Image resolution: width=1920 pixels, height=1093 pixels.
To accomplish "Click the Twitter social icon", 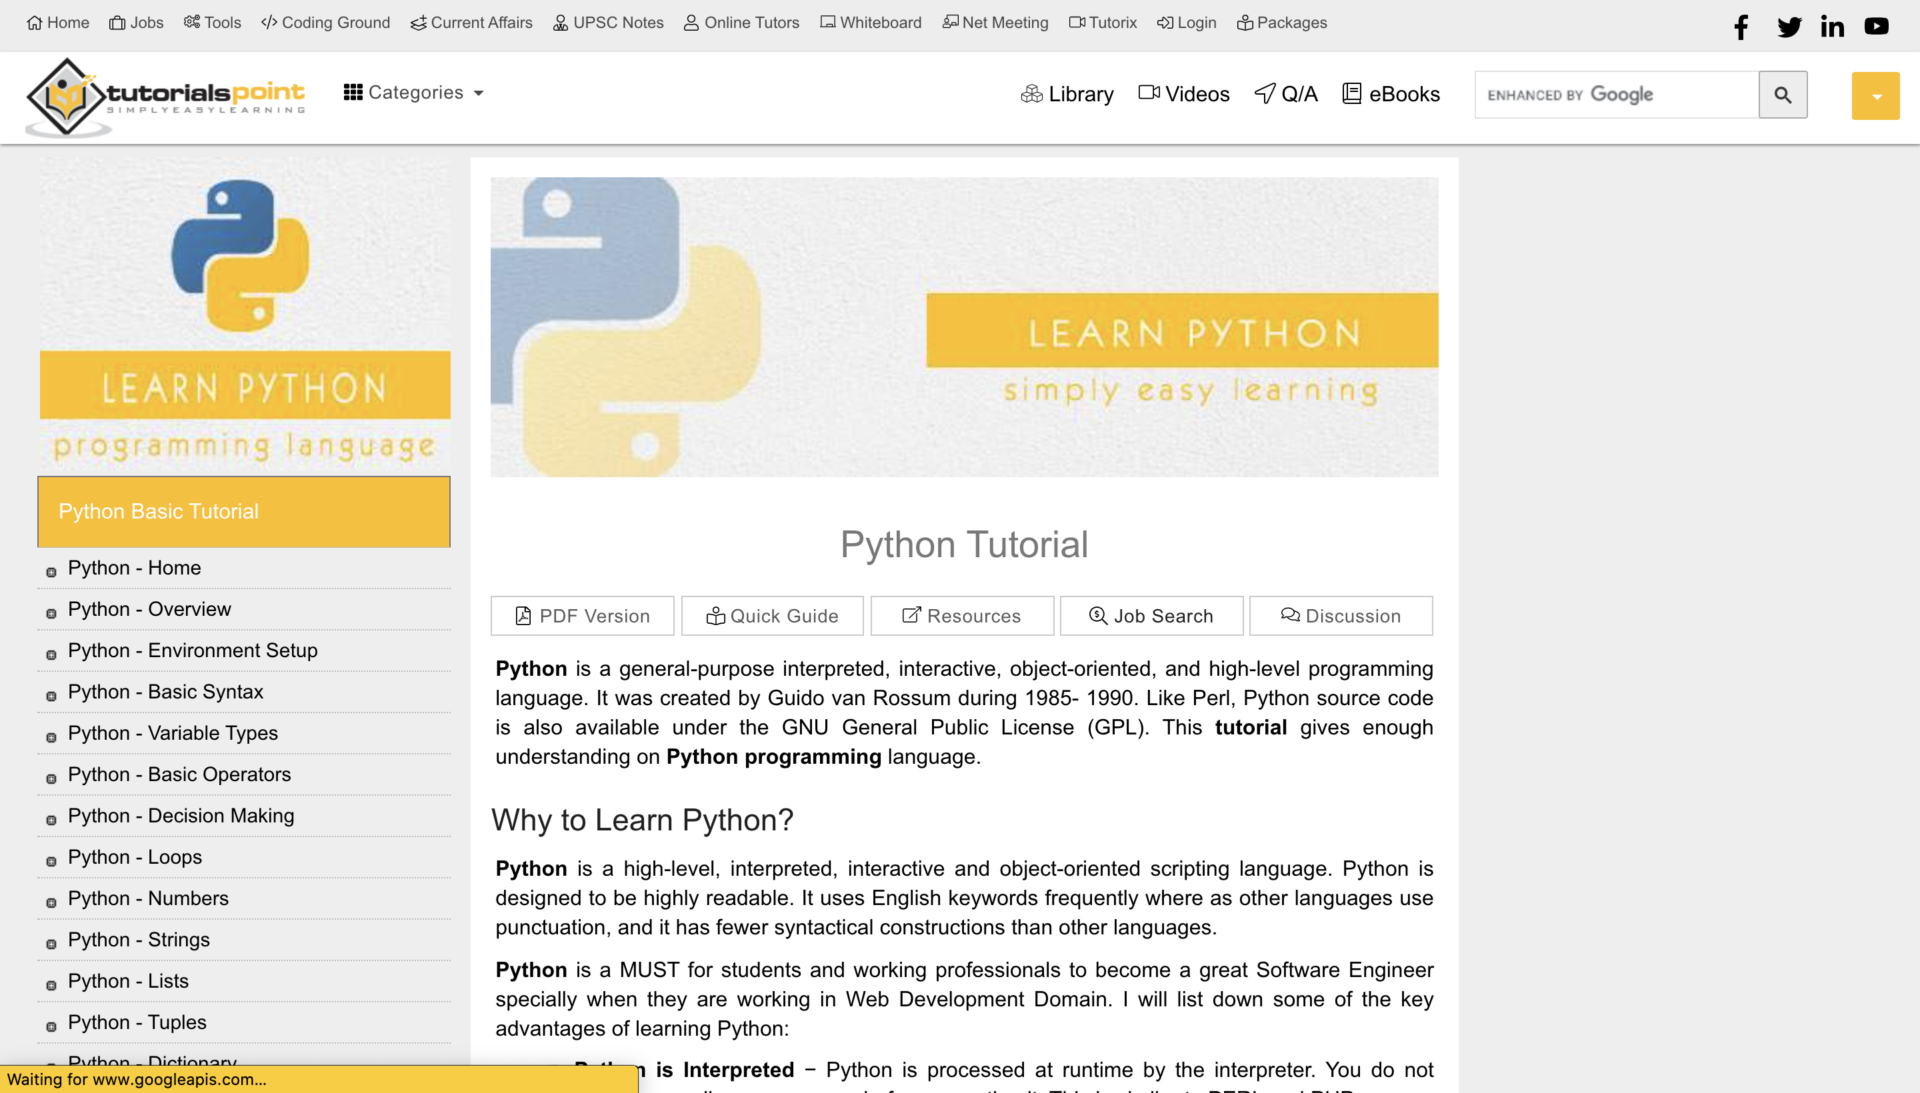I will tap(1789, 27).
